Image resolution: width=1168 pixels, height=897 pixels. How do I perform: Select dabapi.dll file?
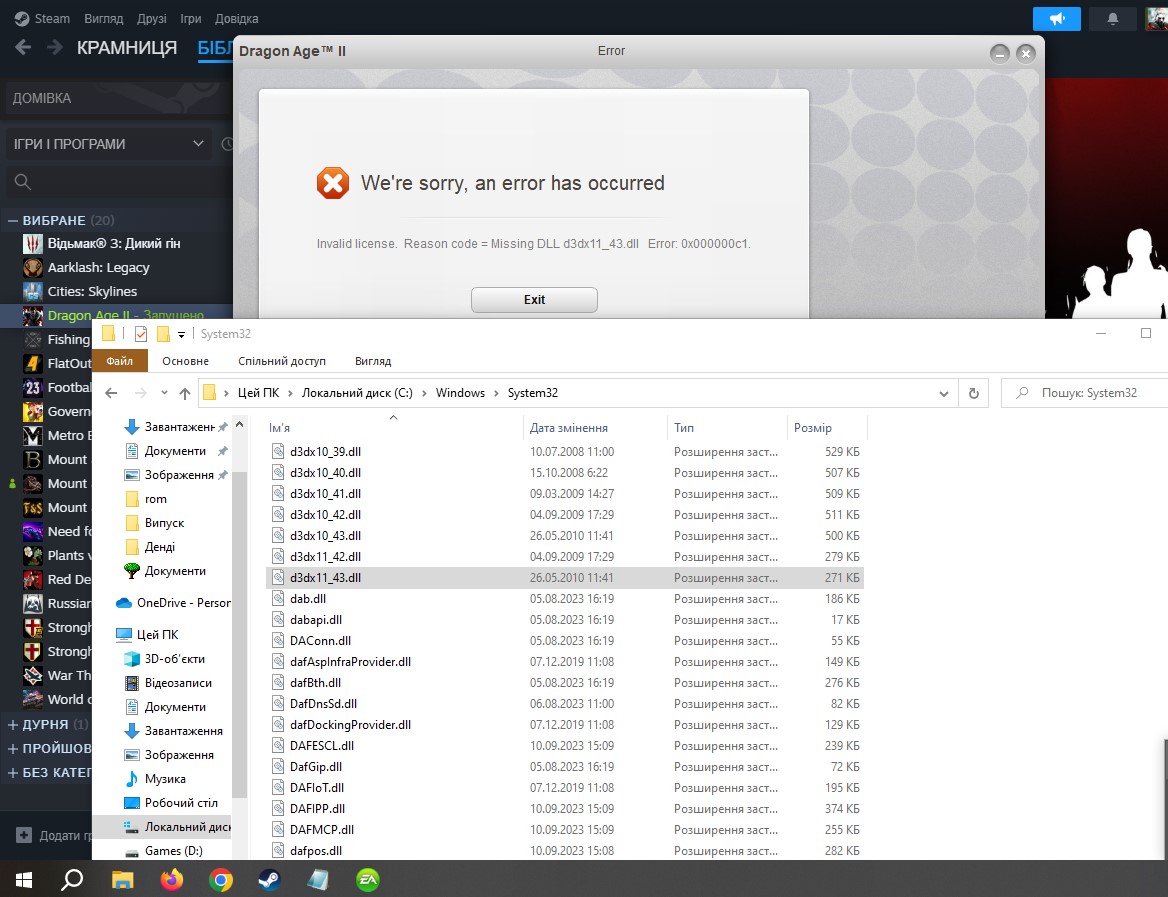point(565,619)
